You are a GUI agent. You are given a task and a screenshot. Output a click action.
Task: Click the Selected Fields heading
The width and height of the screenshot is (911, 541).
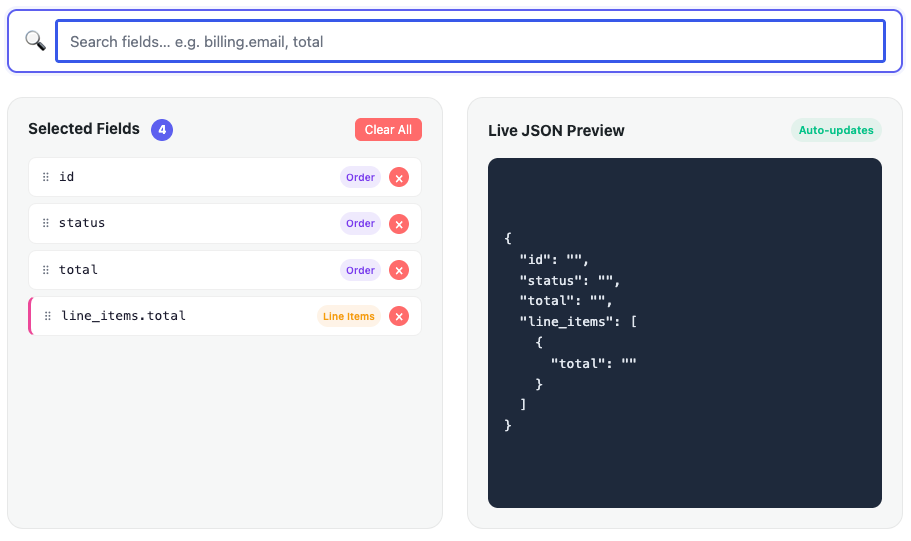(84, 129)
